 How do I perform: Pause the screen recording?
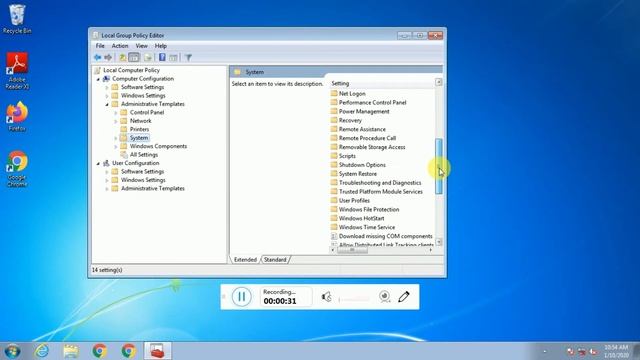(x=242, y=297)
